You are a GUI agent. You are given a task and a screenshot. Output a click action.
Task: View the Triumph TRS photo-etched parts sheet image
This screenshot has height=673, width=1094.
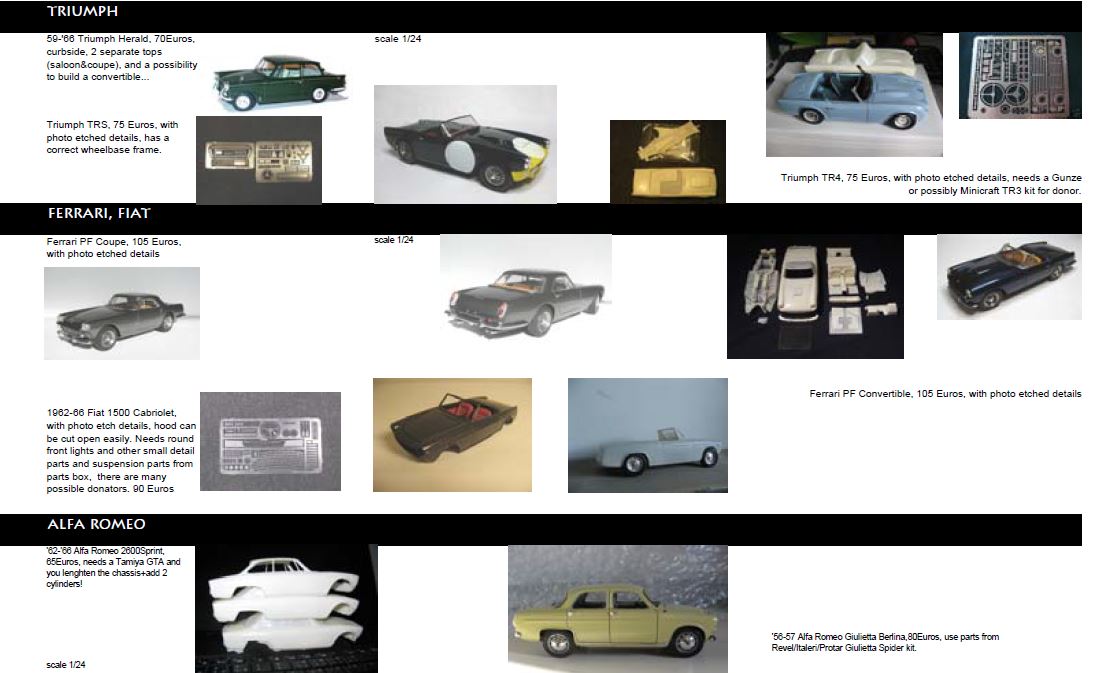[x=259, y=160]
